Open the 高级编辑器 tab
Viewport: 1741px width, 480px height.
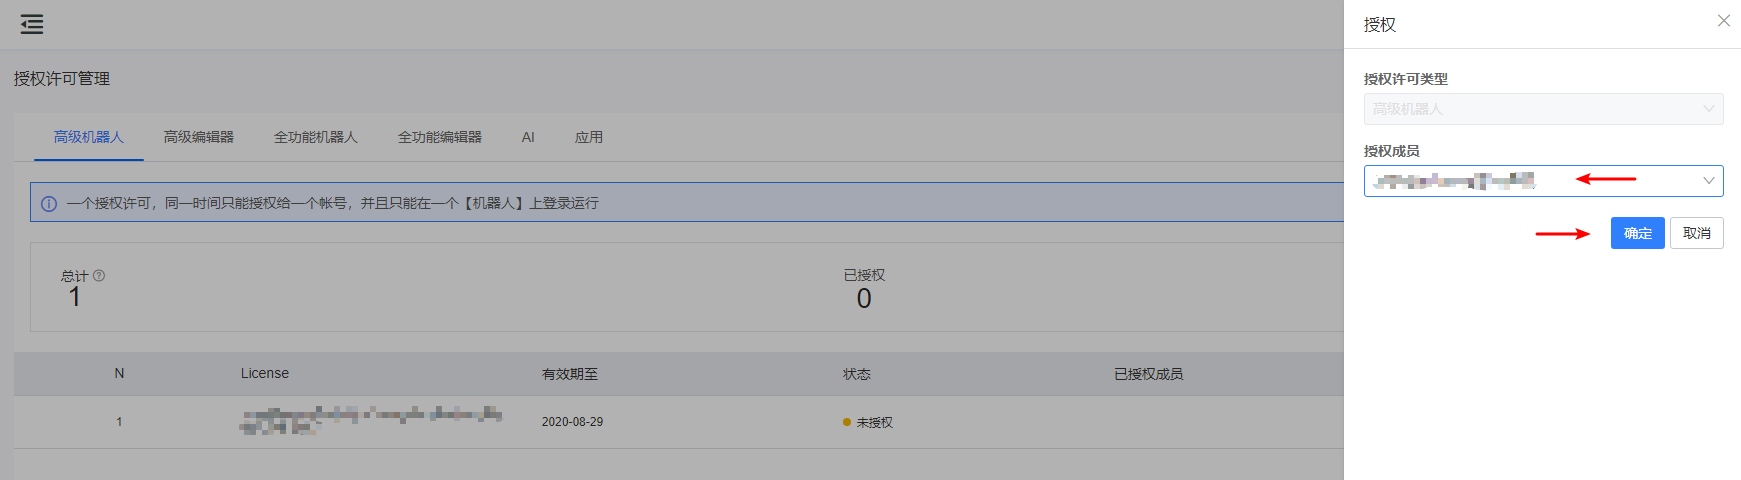[199, 137]
